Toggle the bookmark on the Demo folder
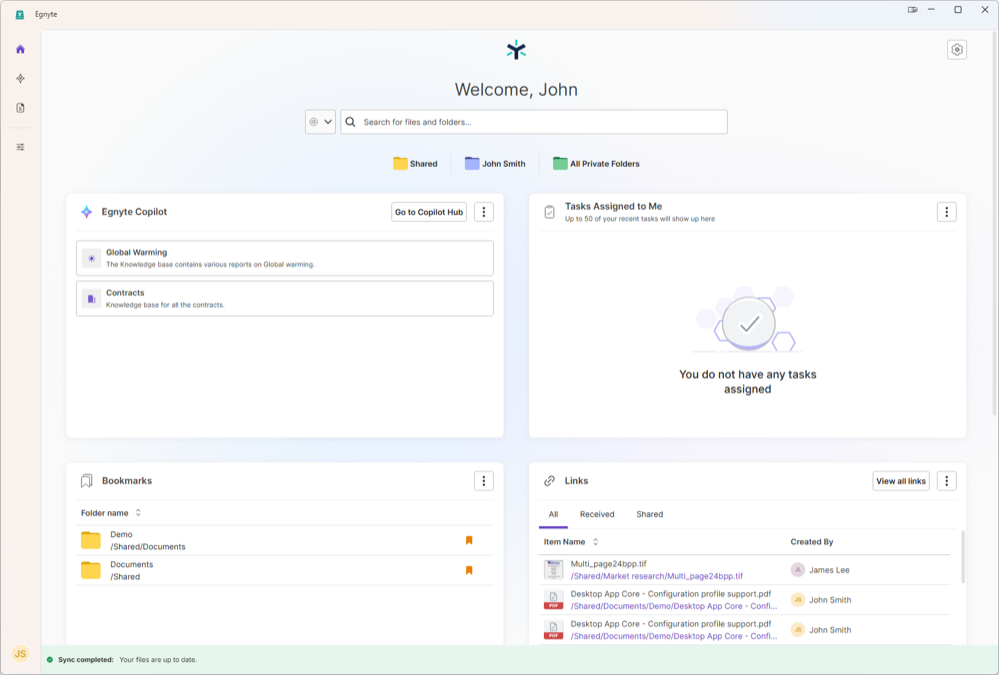The image size is (999, 675). click(469, 540)
